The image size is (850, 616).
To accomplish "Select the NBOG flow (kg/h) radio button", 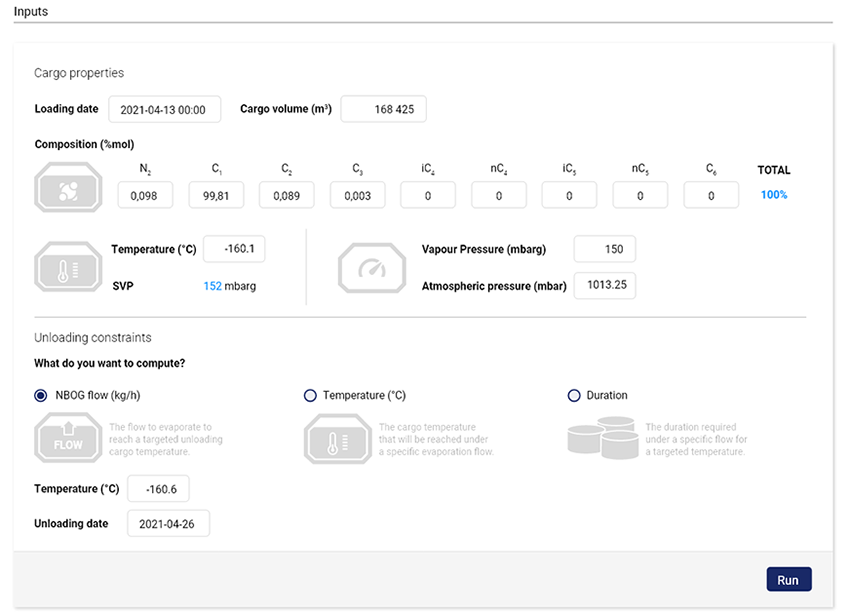I will 41,396.
